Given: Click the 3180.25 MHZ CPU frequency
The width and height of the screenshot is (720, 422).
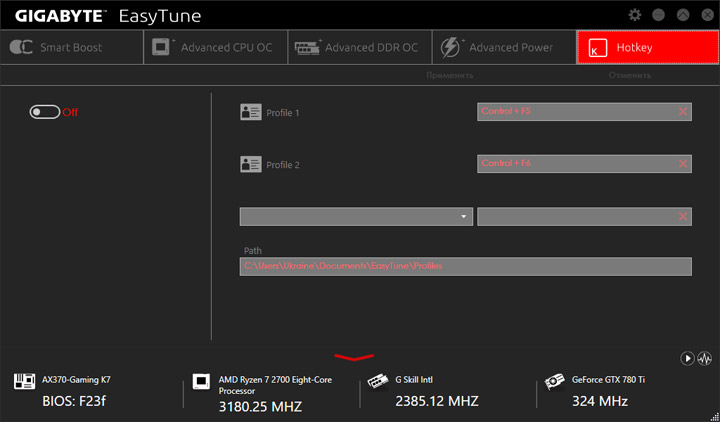Looking at the screenshot, I should (x=260, y=407).
